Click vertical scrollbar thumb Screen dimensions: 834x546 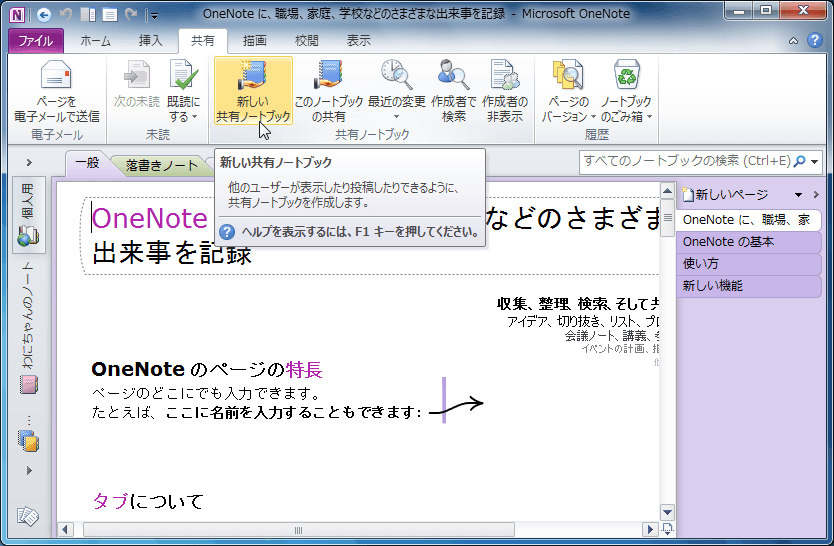[667, 218]
